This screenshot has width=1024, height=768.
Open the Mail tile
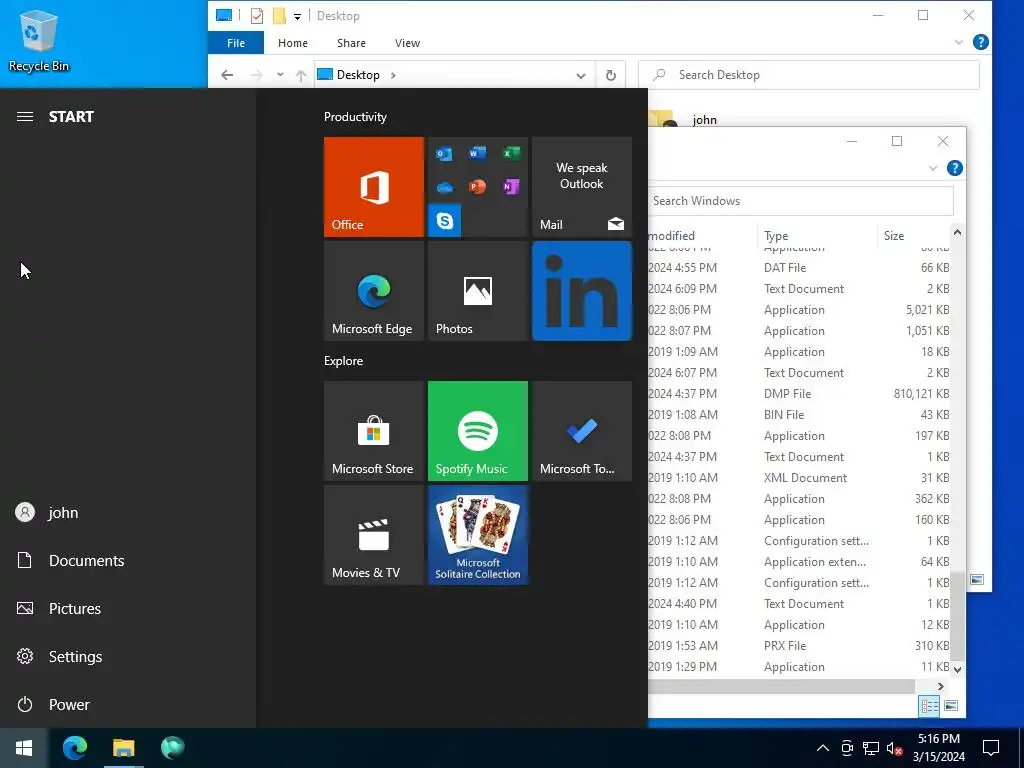point(582,187)
